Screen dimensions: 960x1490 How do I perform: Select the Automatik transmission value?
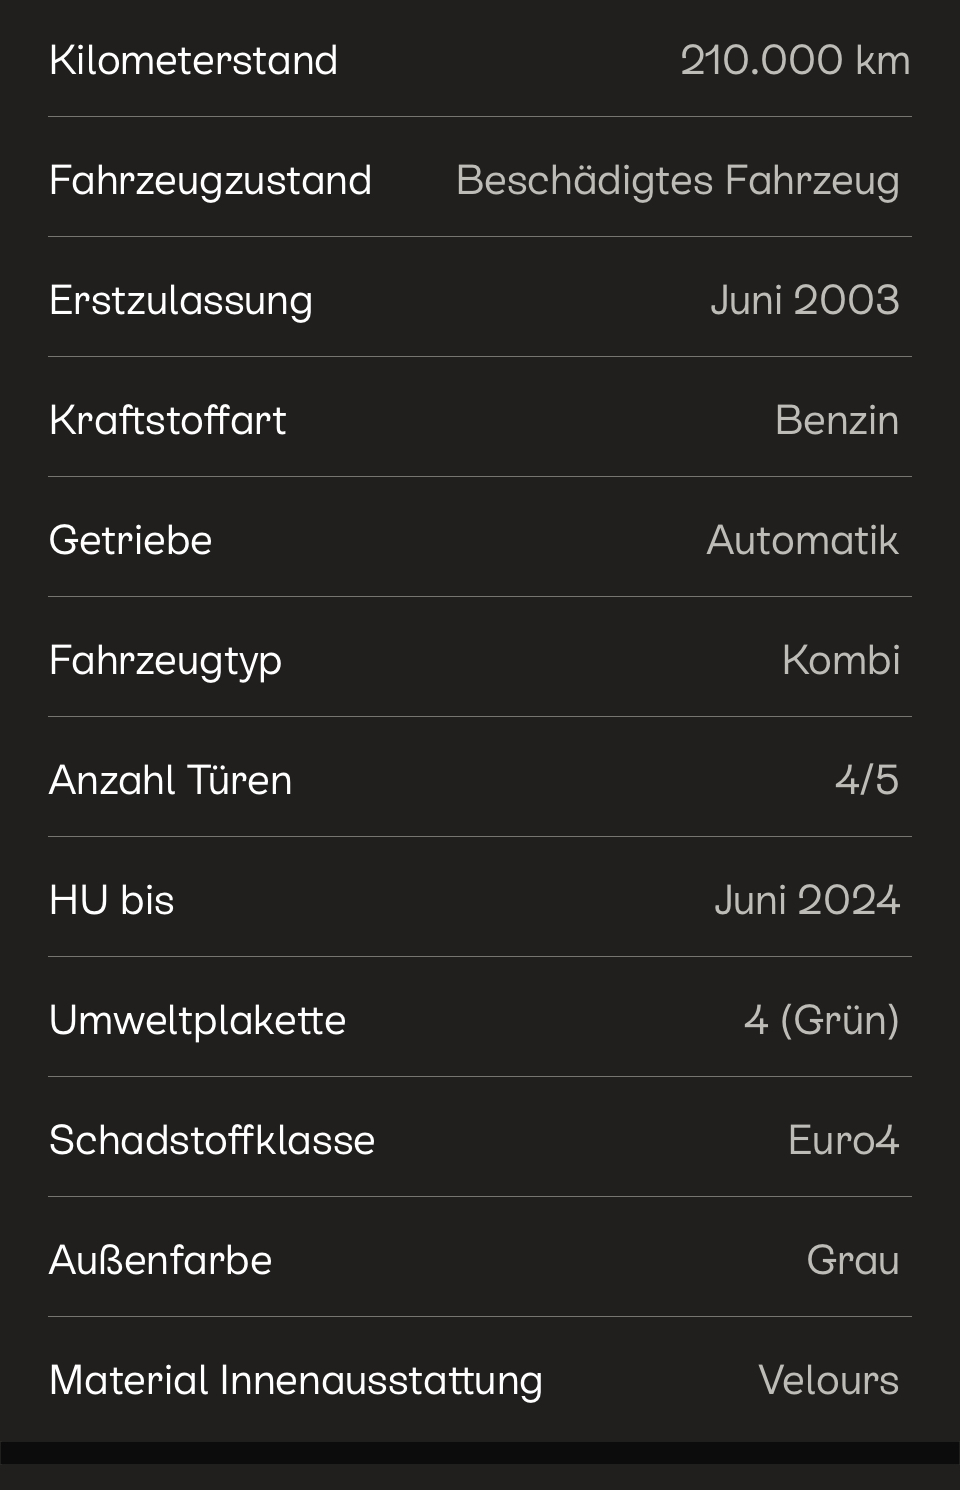(x=802, y=541)
